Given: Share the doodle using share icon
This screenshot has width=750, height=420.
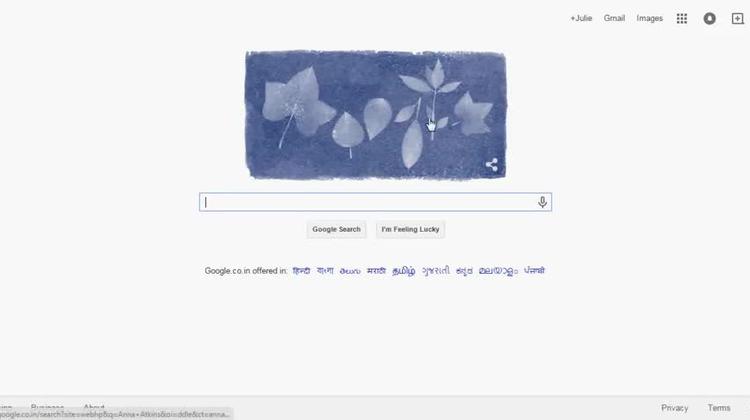Looking at the screenshot, I should pyautogui.click(x=492, y=165).
